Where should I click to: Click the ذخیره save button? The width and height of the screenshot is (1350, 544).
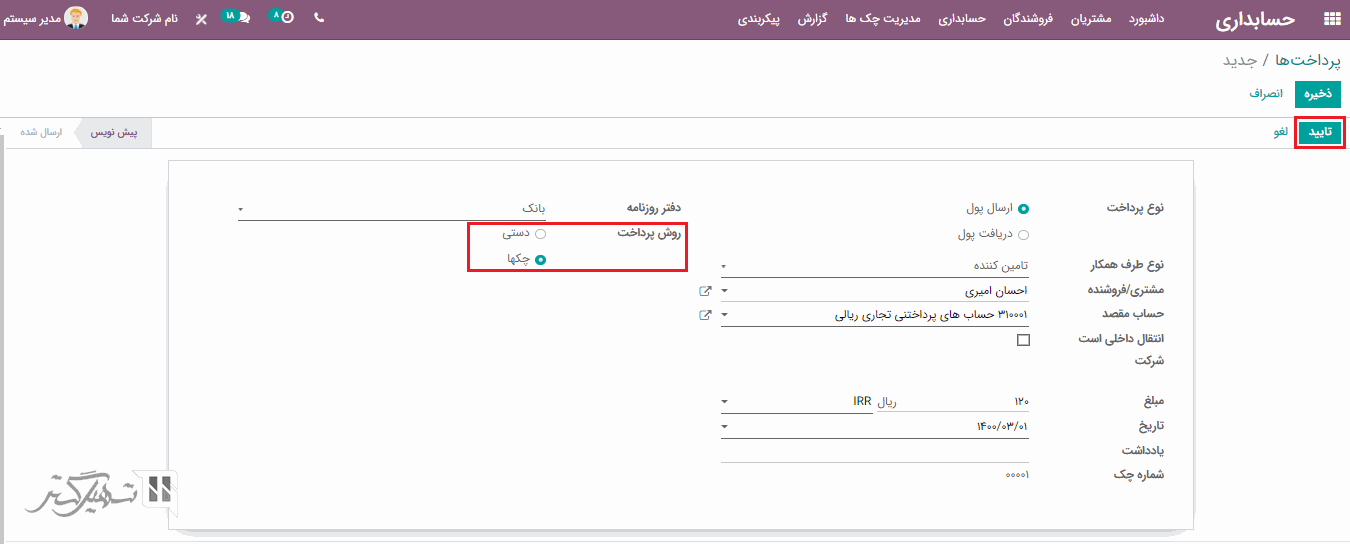(1317, 93)
